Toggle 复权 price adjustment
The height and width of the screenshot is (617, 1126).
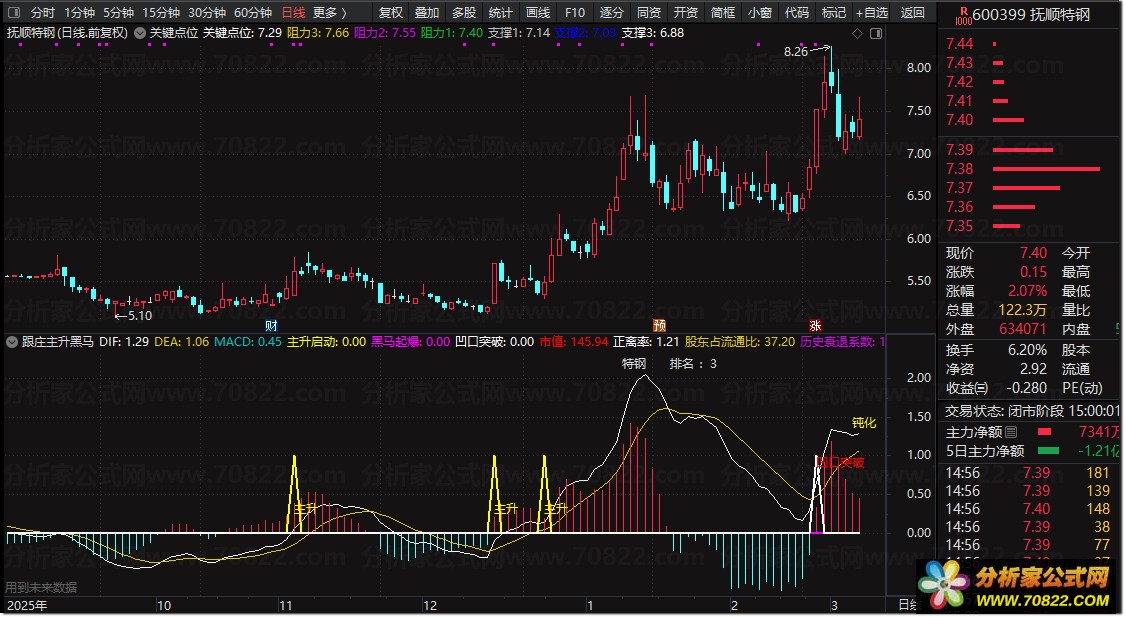tap(391, 13)
